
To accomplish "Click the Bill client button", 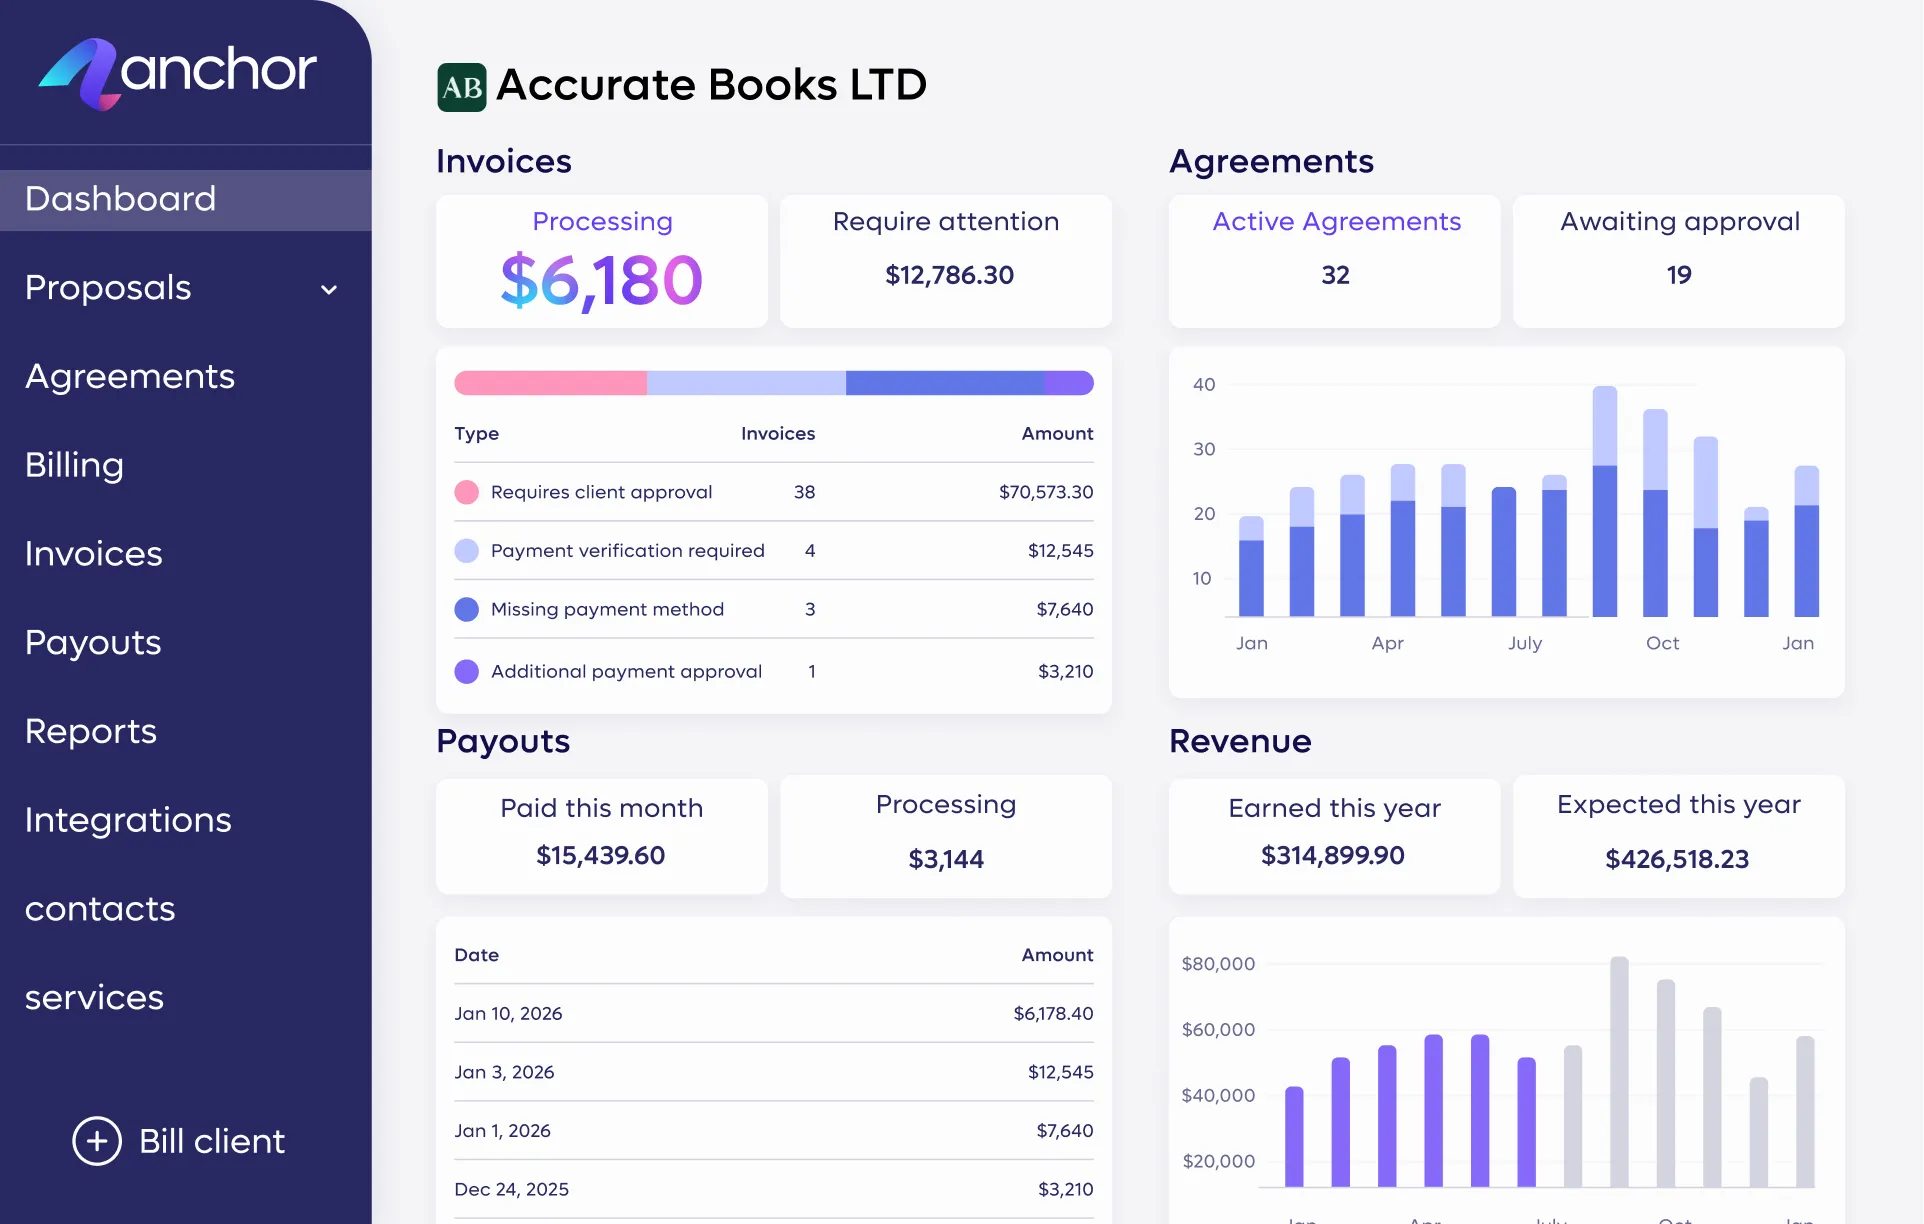I will coord(211,1141).
